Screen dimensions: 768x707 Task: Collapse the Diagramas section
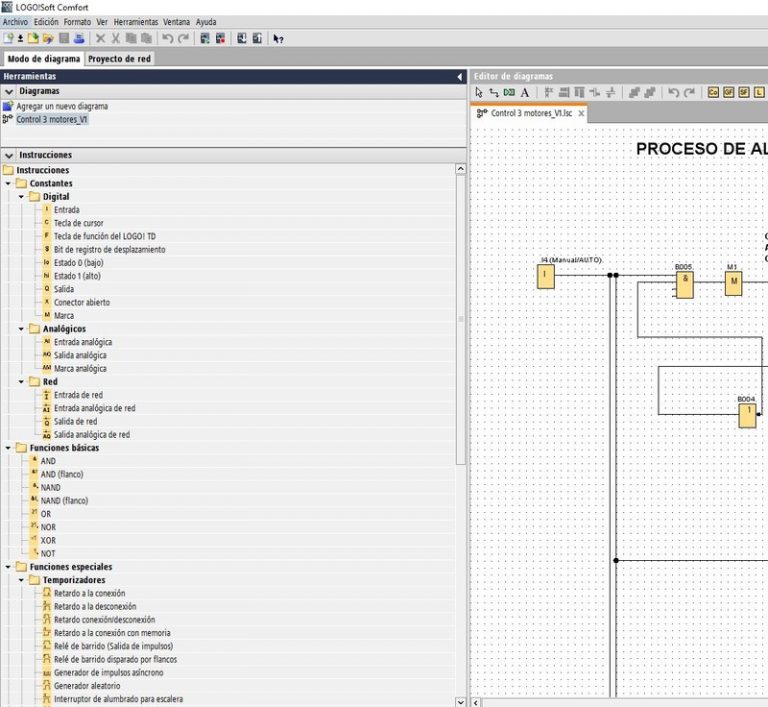tap(9, 91)
